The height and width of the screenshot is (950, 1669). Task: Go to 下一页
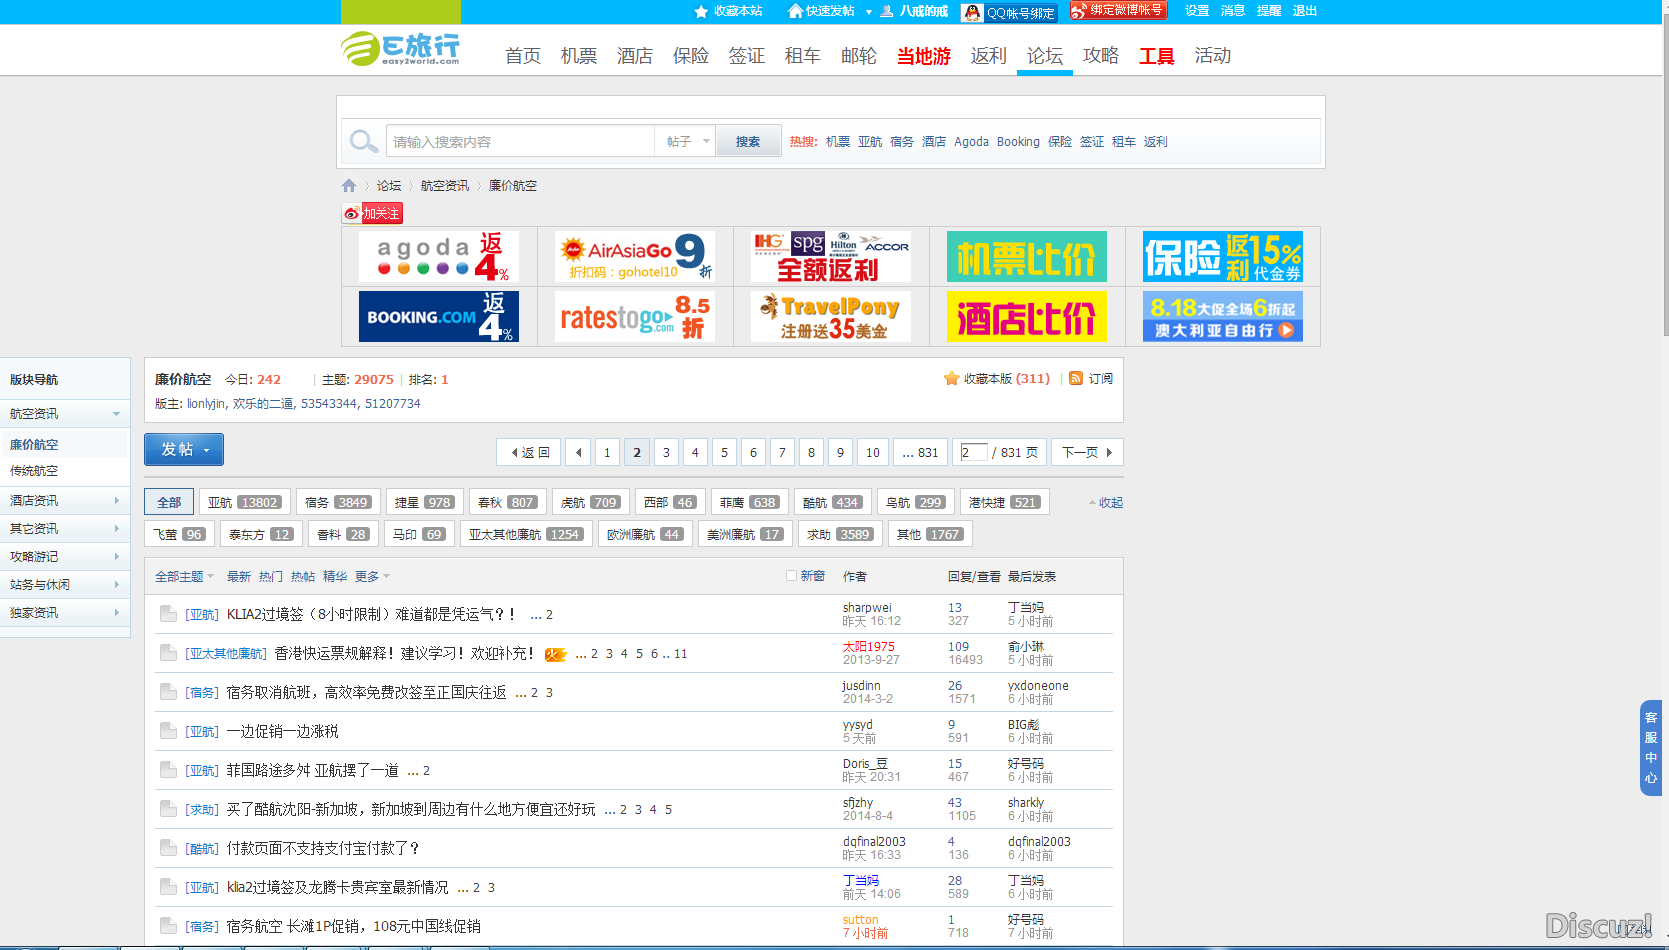click(1087, 452)
